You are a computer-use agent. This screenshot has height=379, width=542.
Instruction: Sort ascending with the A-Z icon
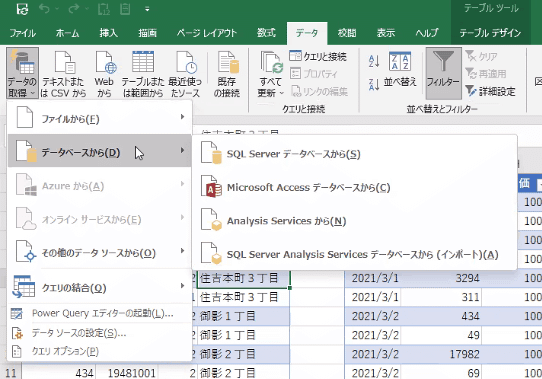pos(374,61)
